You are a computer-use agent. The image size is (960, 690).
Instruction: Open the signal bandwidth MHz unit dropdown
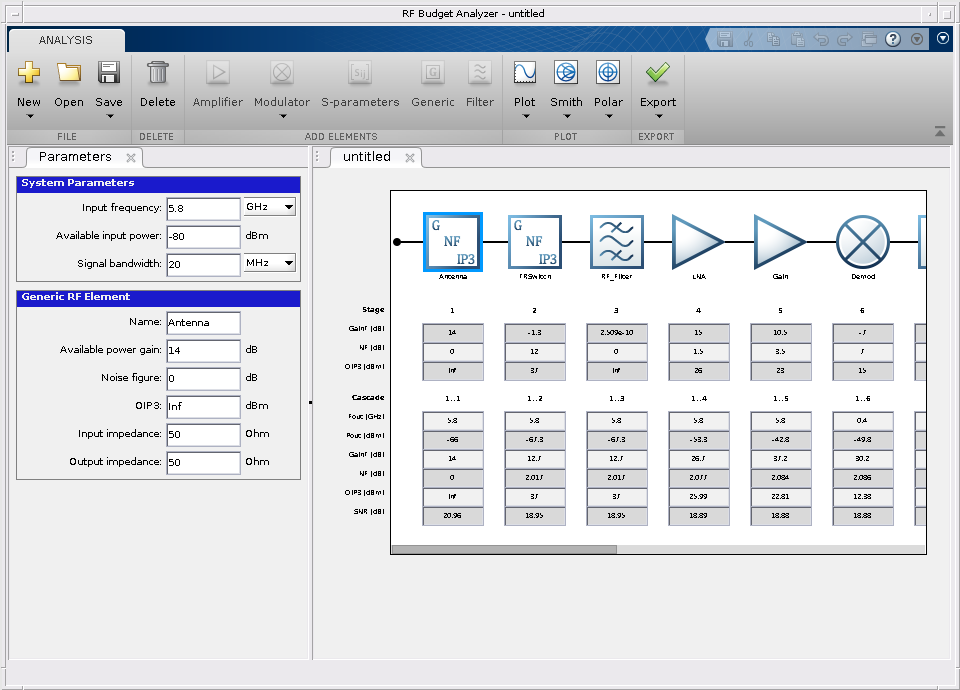tap(270, 263)
